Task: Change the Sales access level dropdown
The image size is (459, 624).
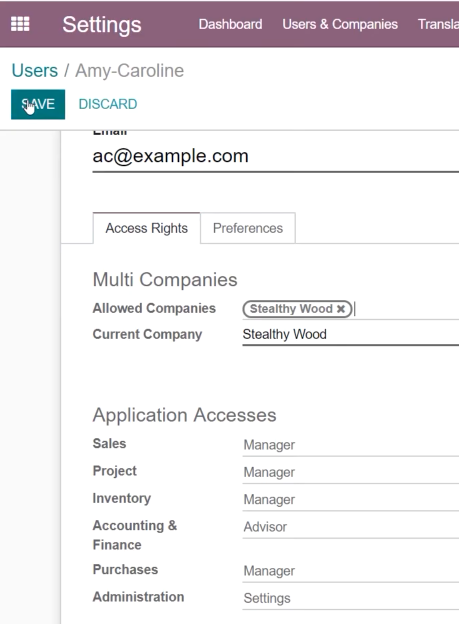Action: click(x=351, y=445)
